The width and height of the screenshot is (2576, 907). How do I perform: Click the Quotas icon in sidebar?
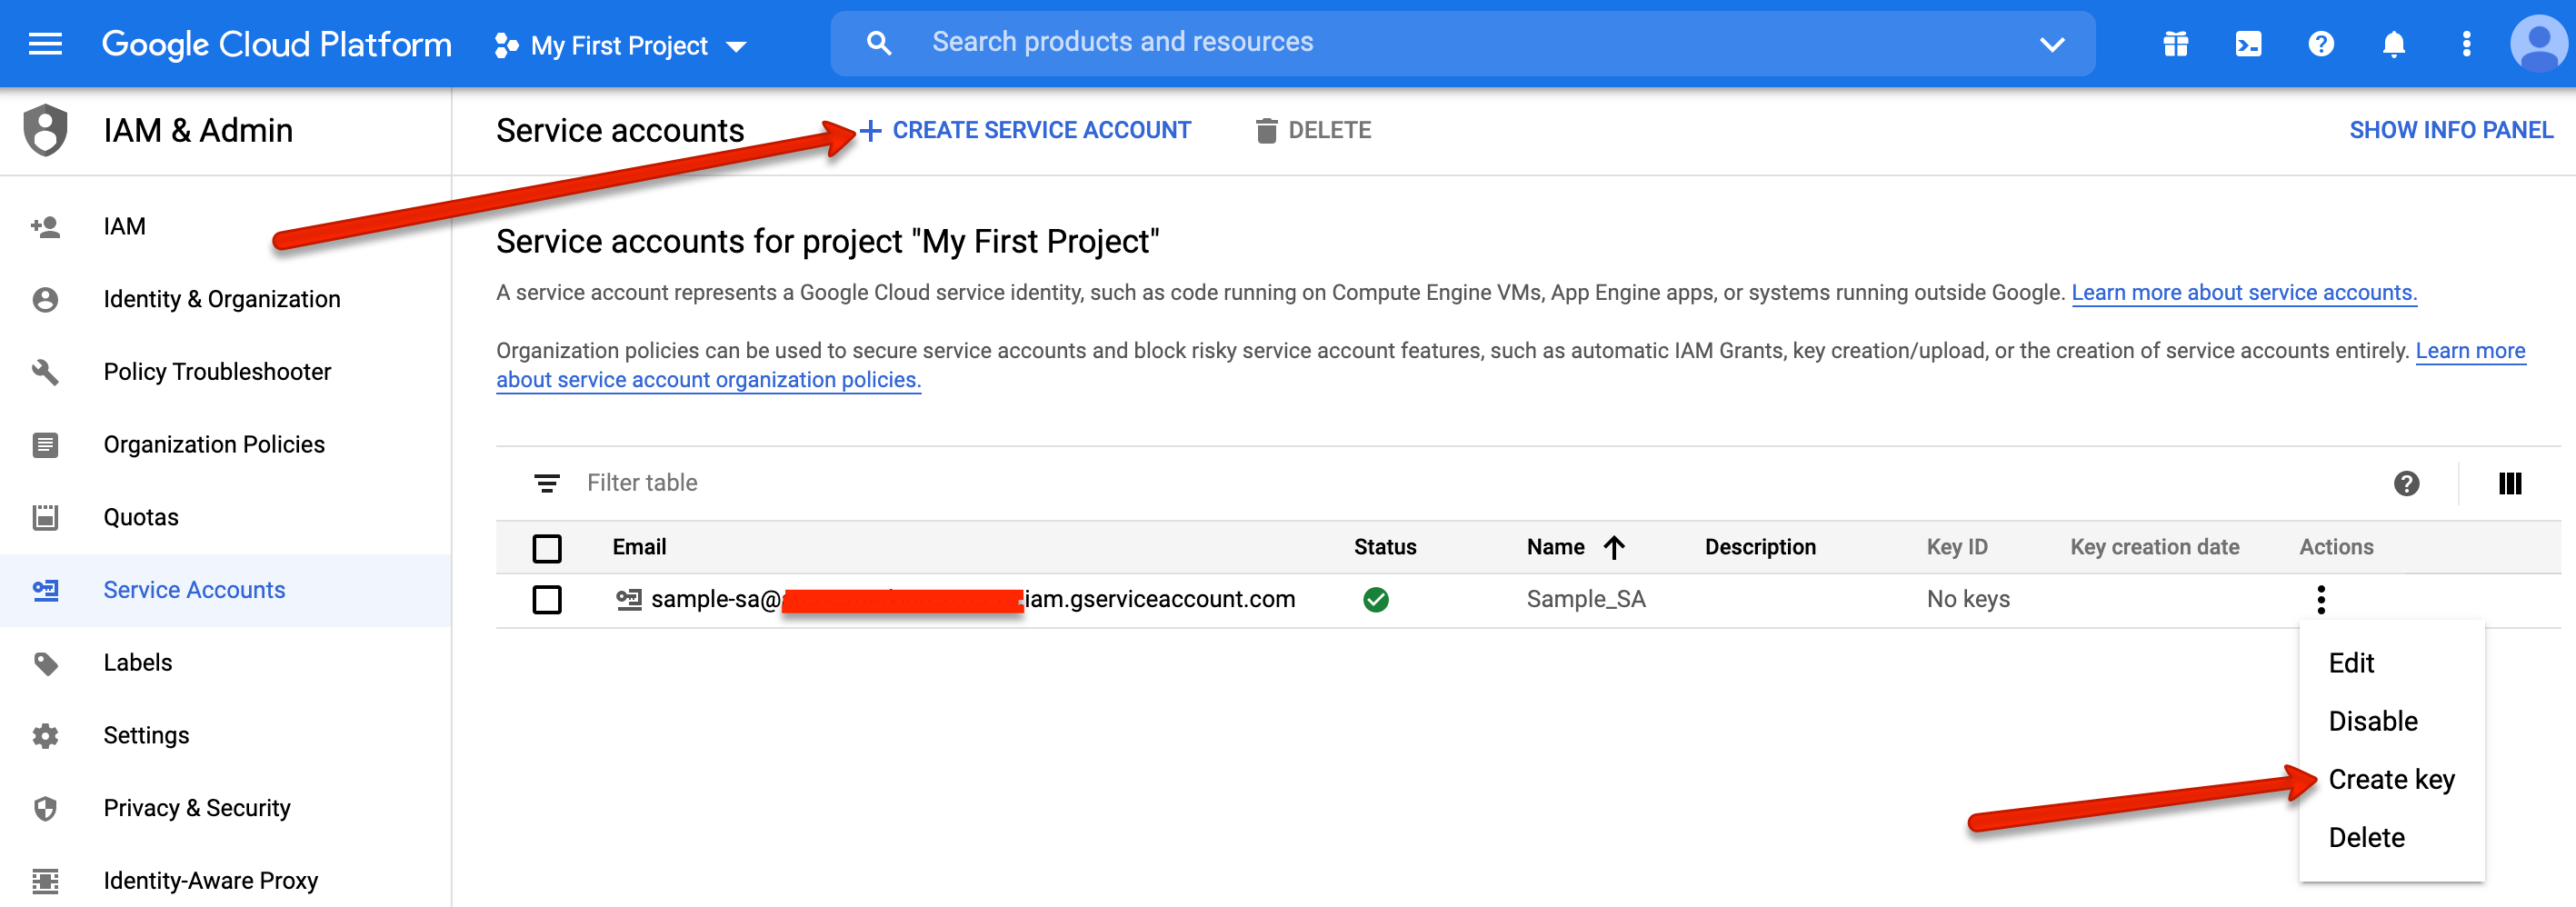coord(45,517)
